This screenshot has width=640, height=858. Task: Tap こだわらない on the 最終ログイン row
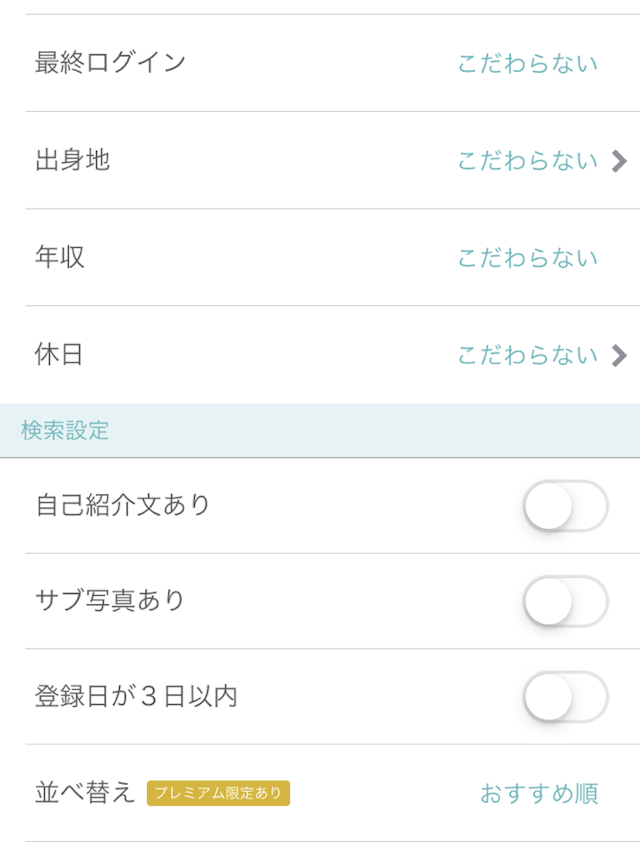(x=525, y=62)
